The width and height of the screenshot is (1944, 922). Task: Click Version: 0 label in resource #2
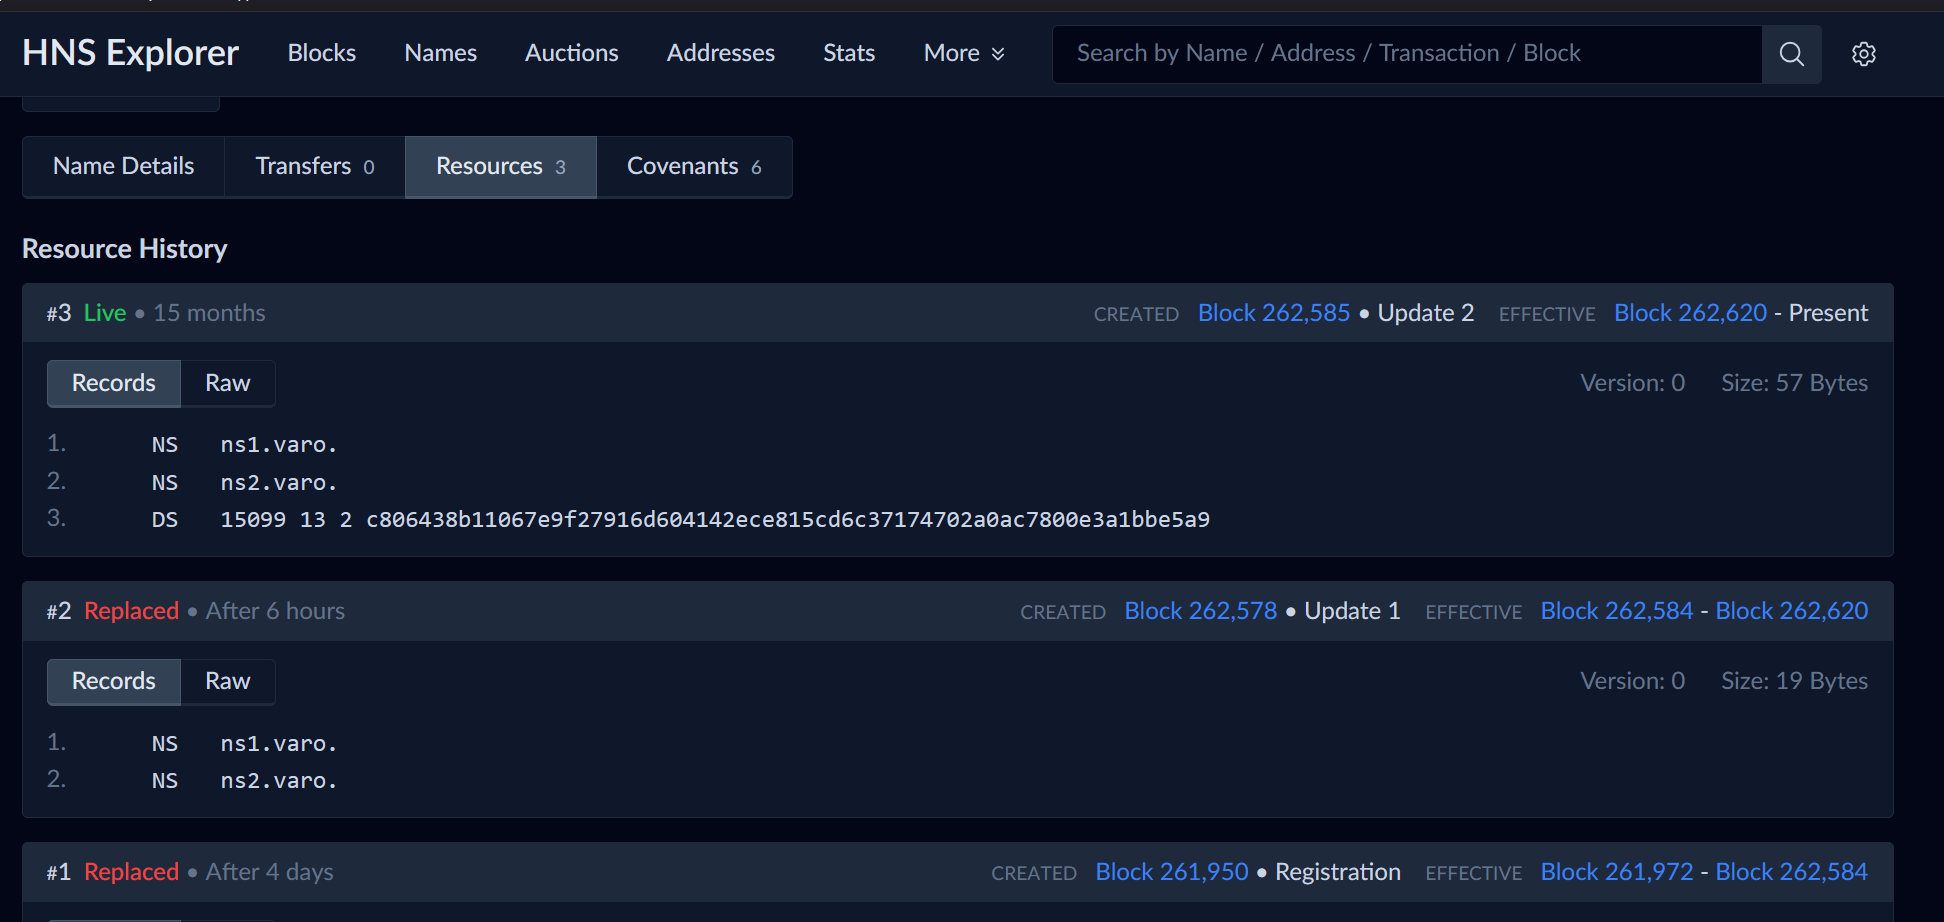1632,681
